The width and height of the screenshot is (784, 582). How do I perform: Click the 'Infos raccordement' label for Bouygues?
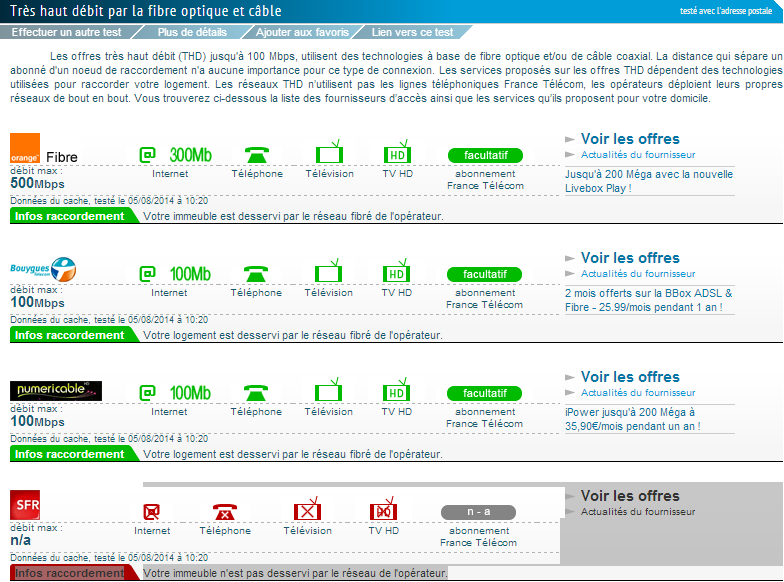tap(69, 335)
